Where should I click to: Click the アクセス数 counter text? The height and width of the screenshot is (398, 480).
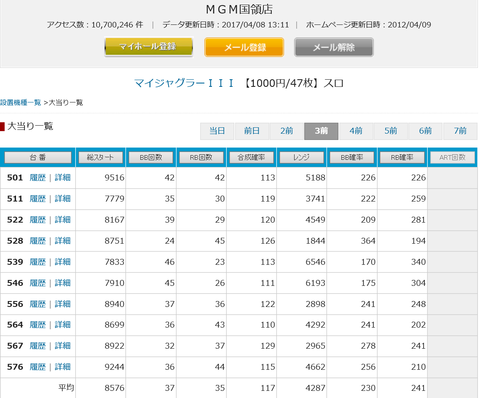tap(95, 25)
